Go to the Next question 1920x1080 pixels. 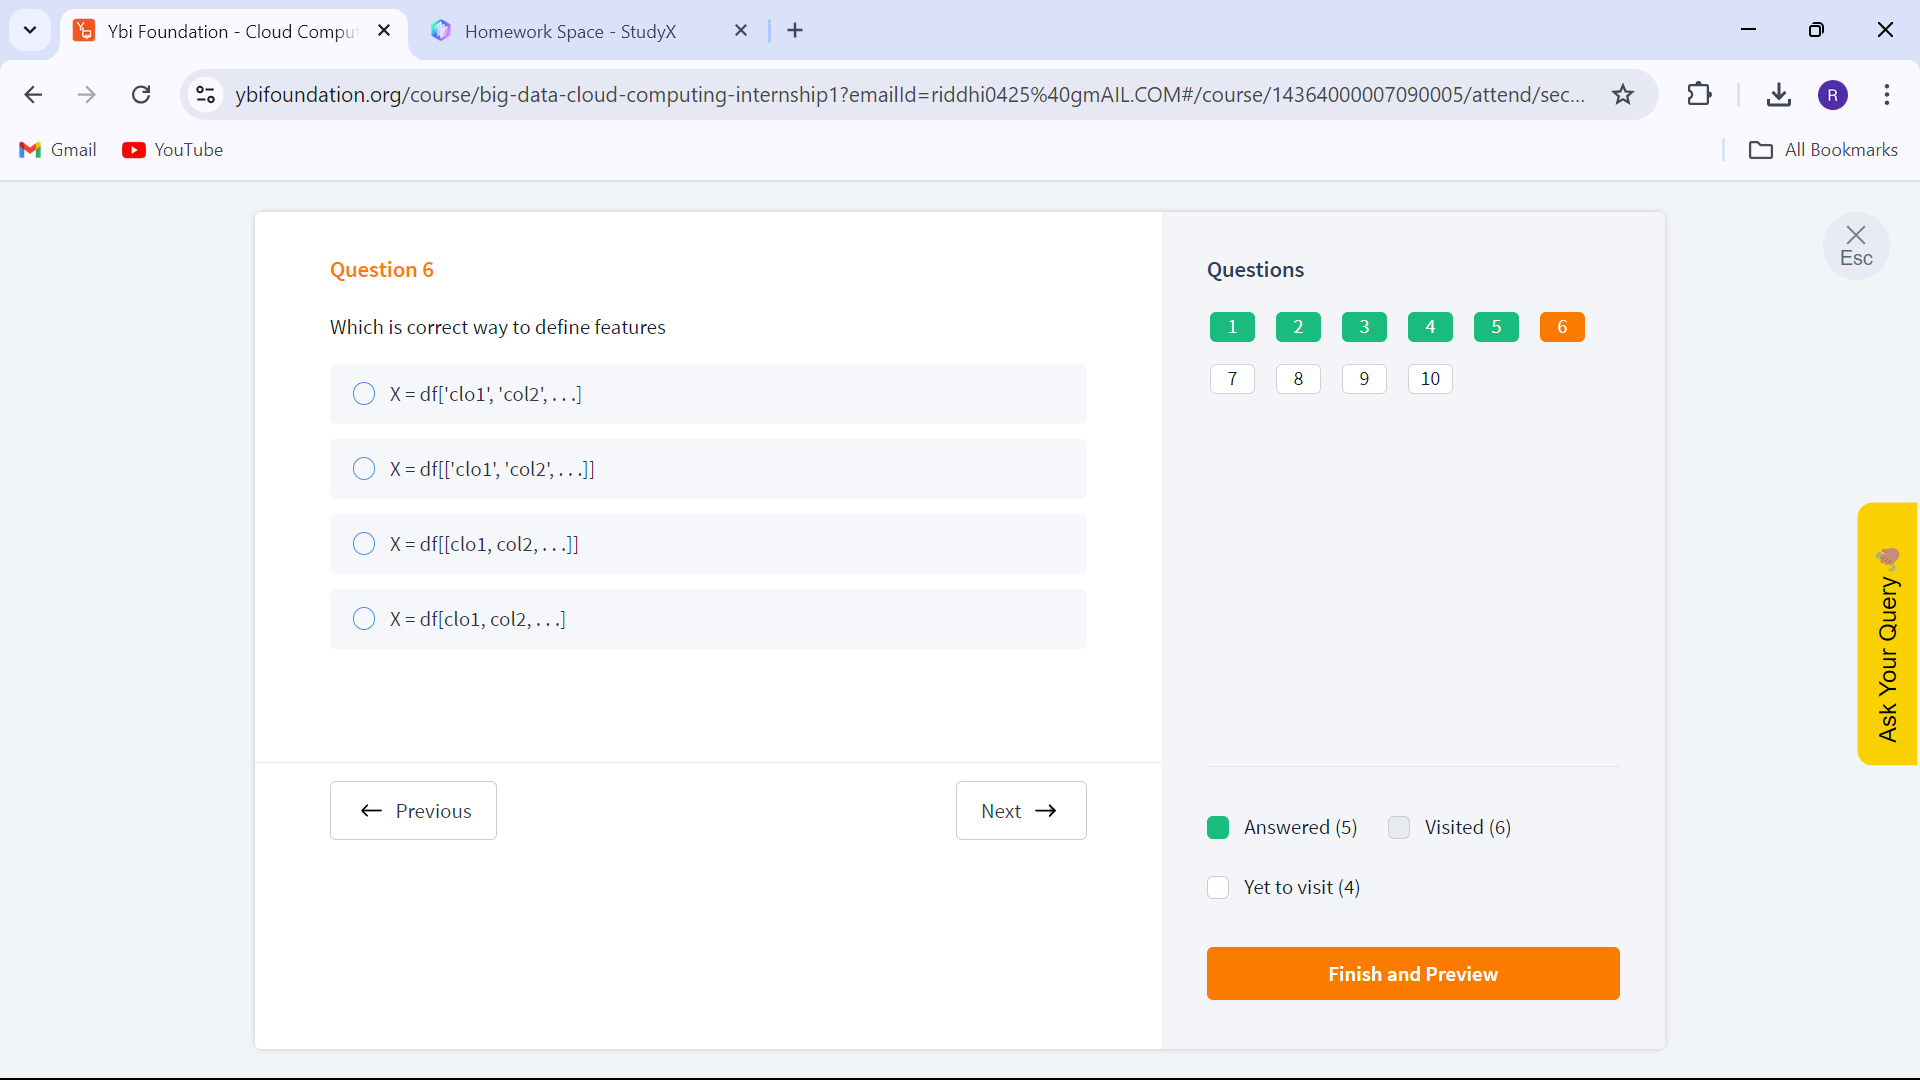click(1021, 810)
